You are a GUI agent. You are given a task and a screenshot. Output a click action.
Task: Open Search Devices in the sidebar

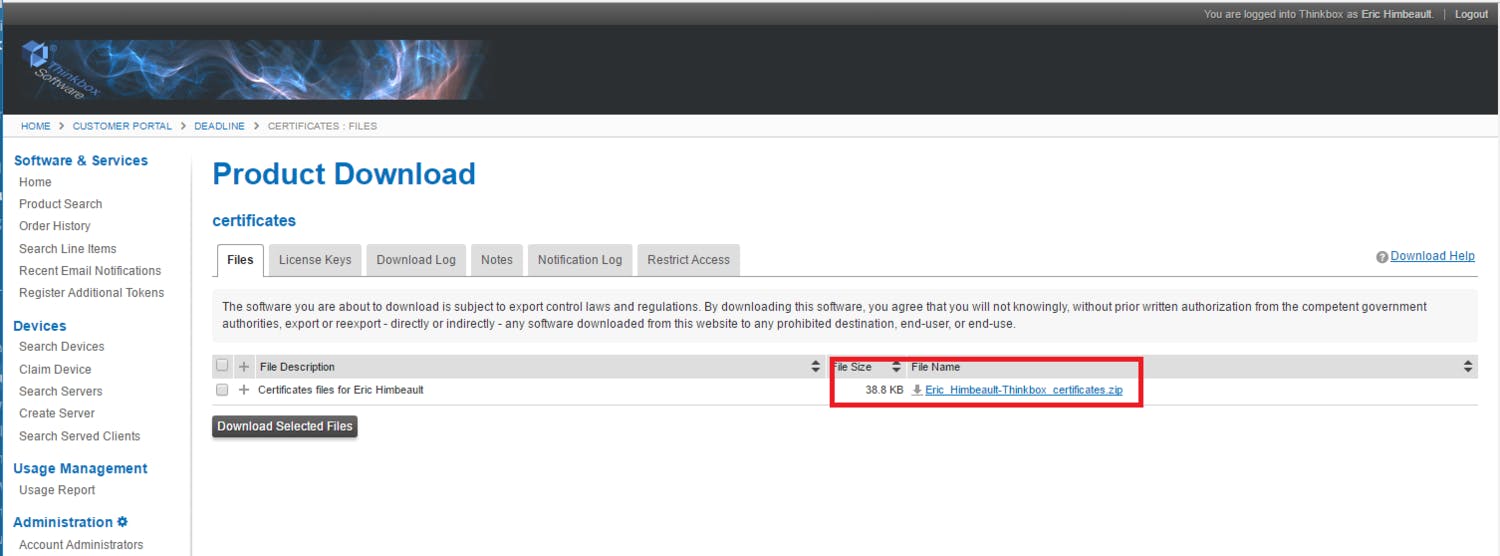(62, 347)
